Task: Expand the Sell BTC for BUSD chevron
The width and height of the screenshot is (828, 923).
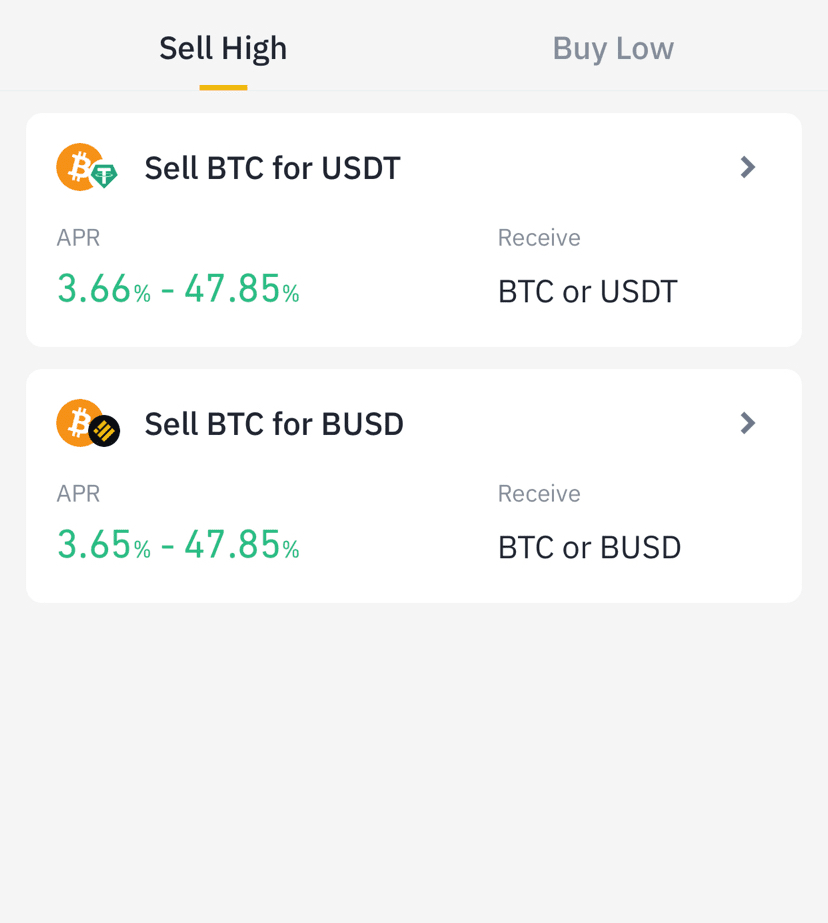Action: tap(747, 423)
